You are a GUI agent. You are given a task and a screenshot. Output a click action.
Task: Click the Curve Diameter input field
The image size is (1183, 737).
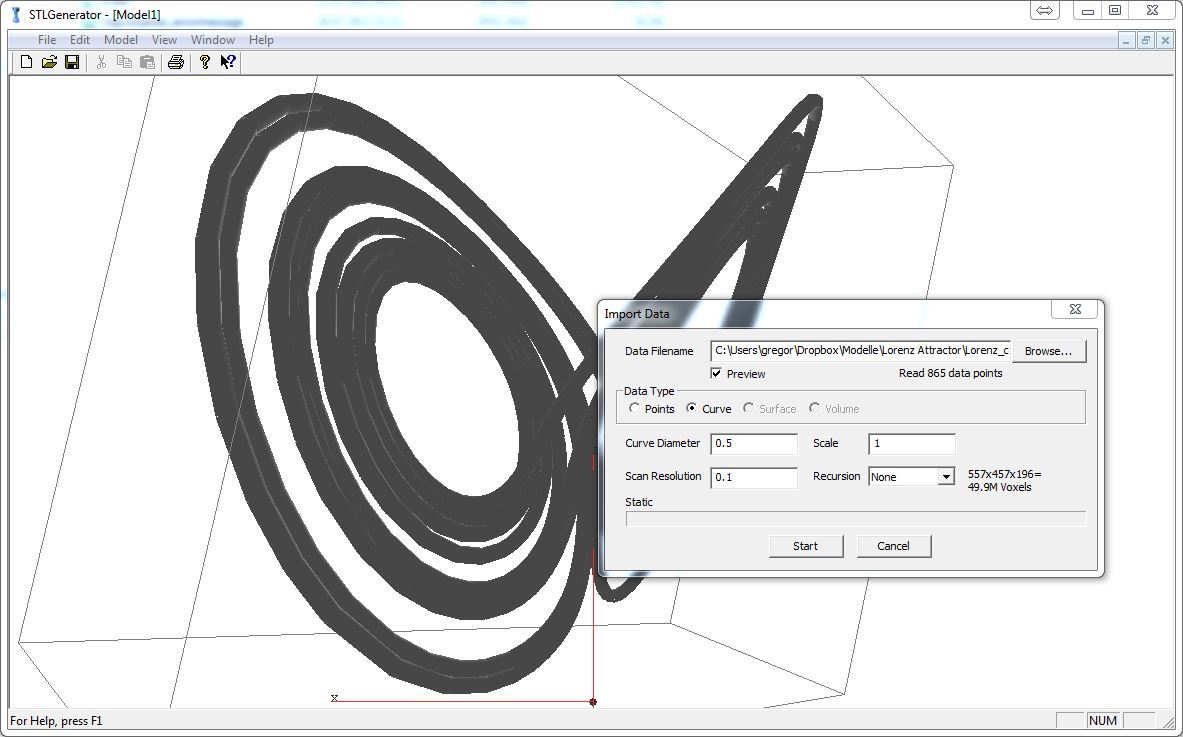click(x=754, y=444)
